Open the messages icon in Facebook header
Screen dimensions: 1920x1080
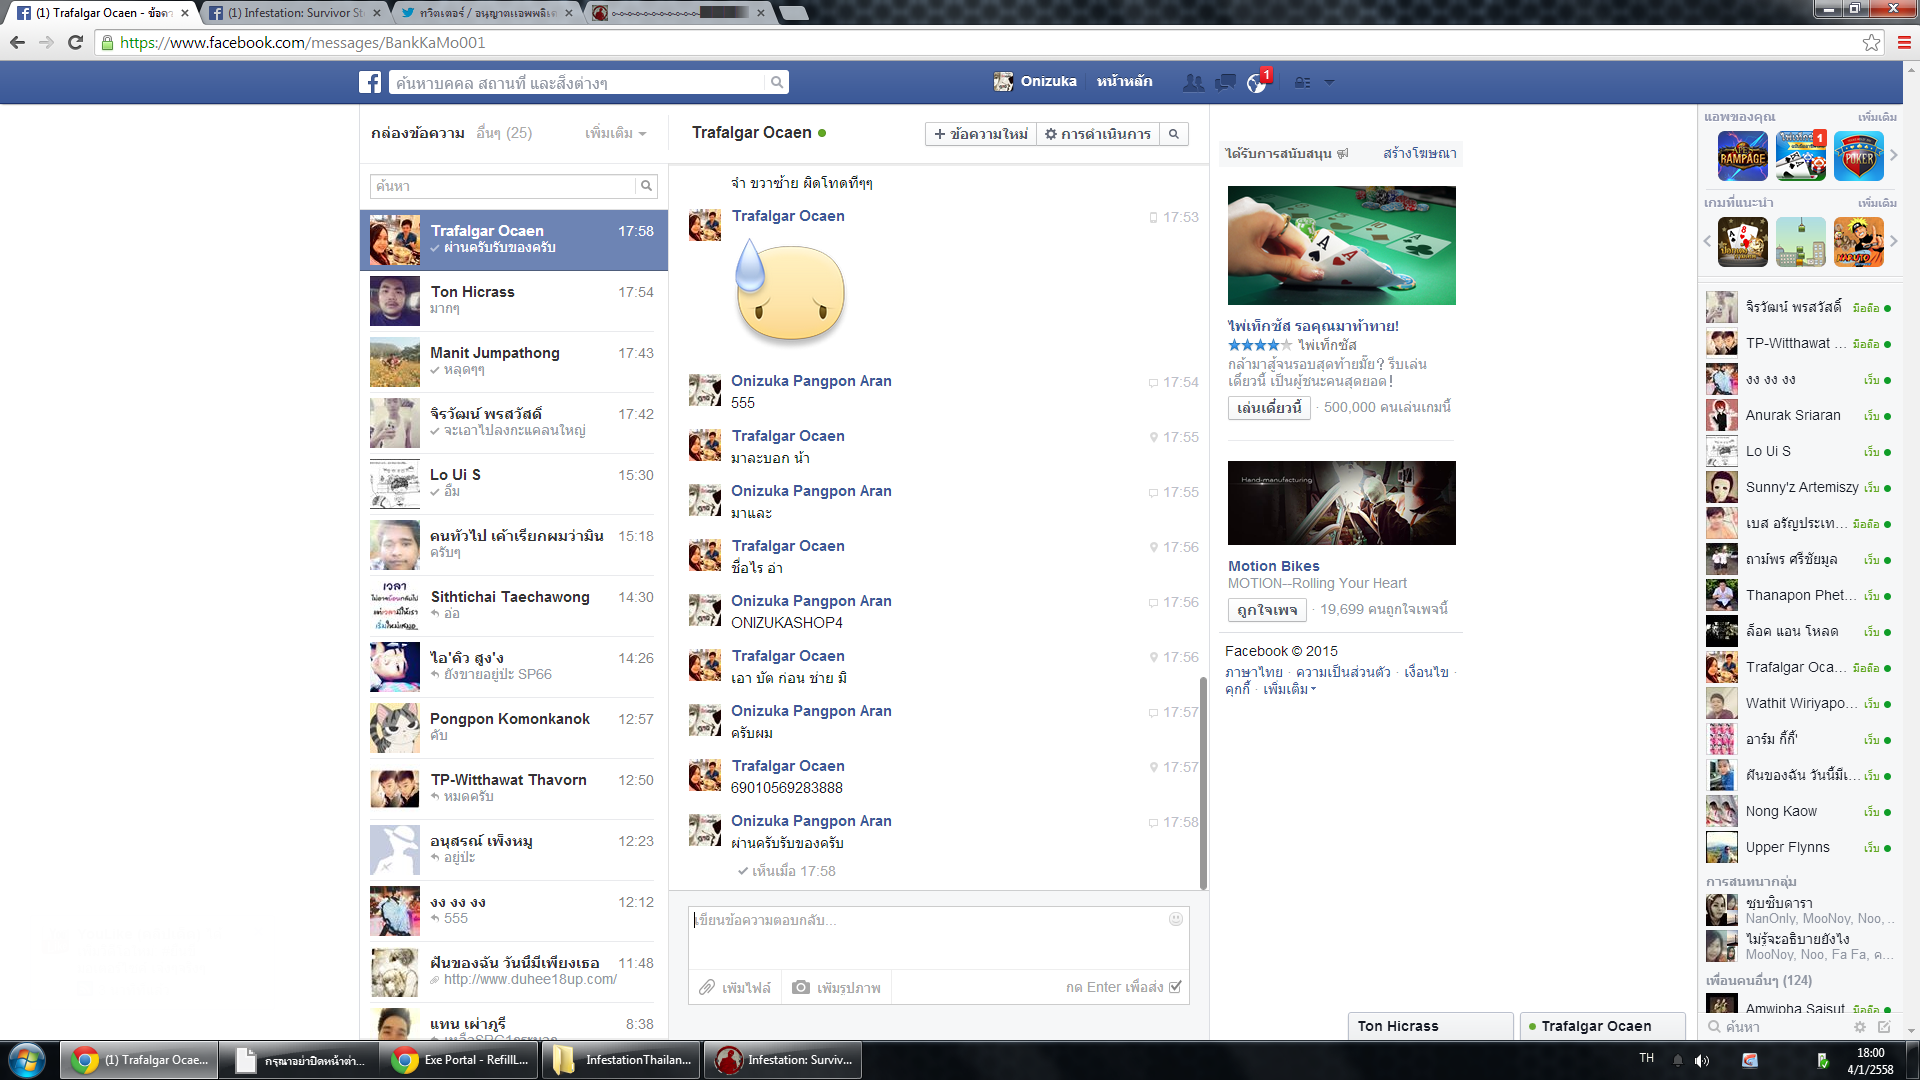click(1225, 82)
